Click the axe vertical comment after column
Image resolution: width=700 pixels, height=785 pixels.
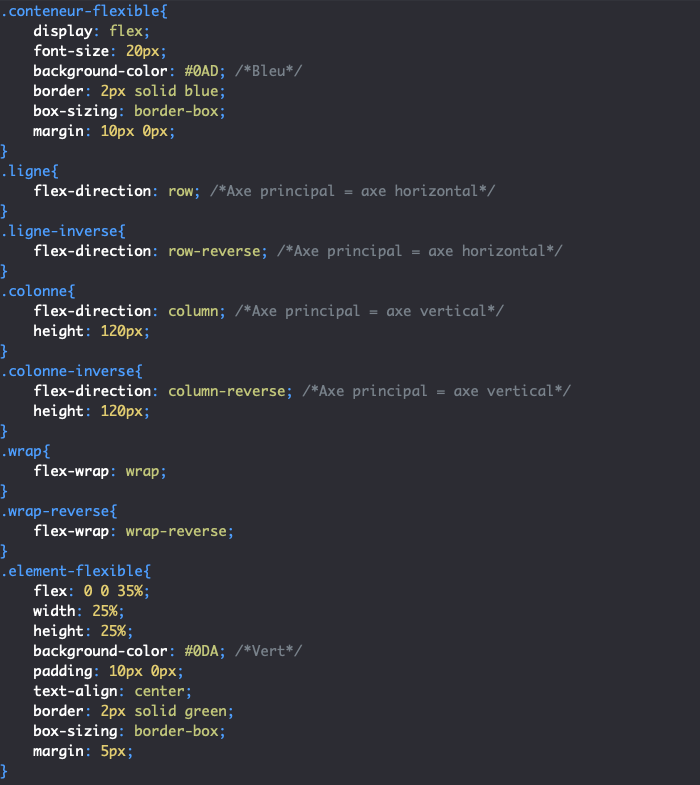369,311
